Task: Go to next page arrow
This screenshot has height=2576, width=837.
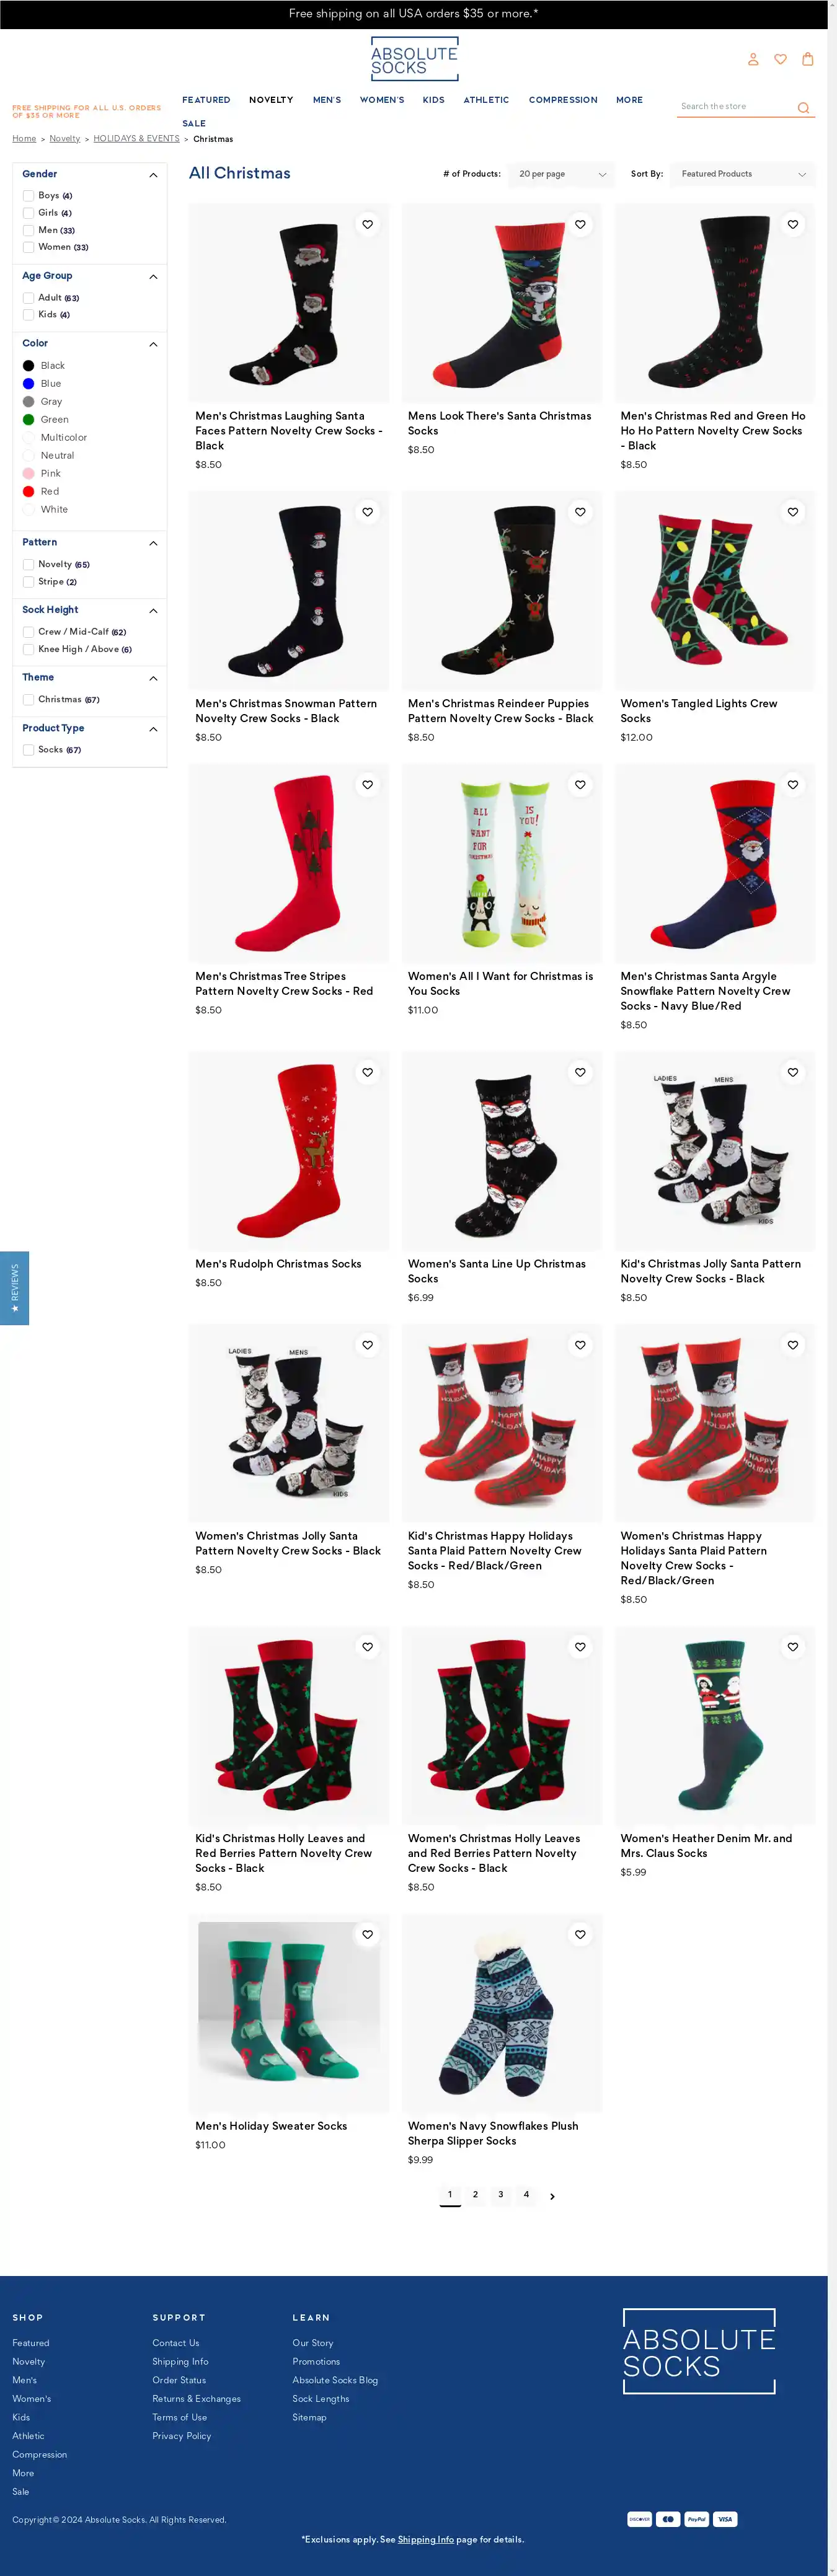Action: pyautogui.click(x=552, y=2196)
